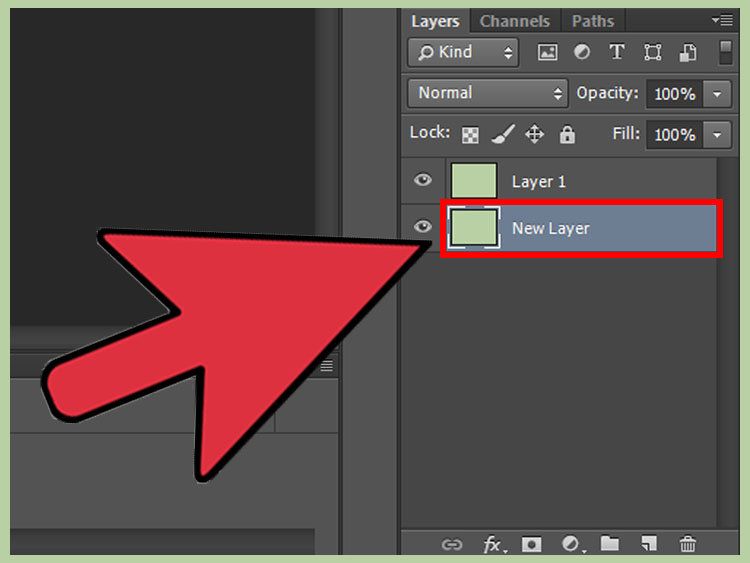Screen dimensions: 750x563
Task: Open the Opacity slider dropdown arrow
Action: coord(717,94)
